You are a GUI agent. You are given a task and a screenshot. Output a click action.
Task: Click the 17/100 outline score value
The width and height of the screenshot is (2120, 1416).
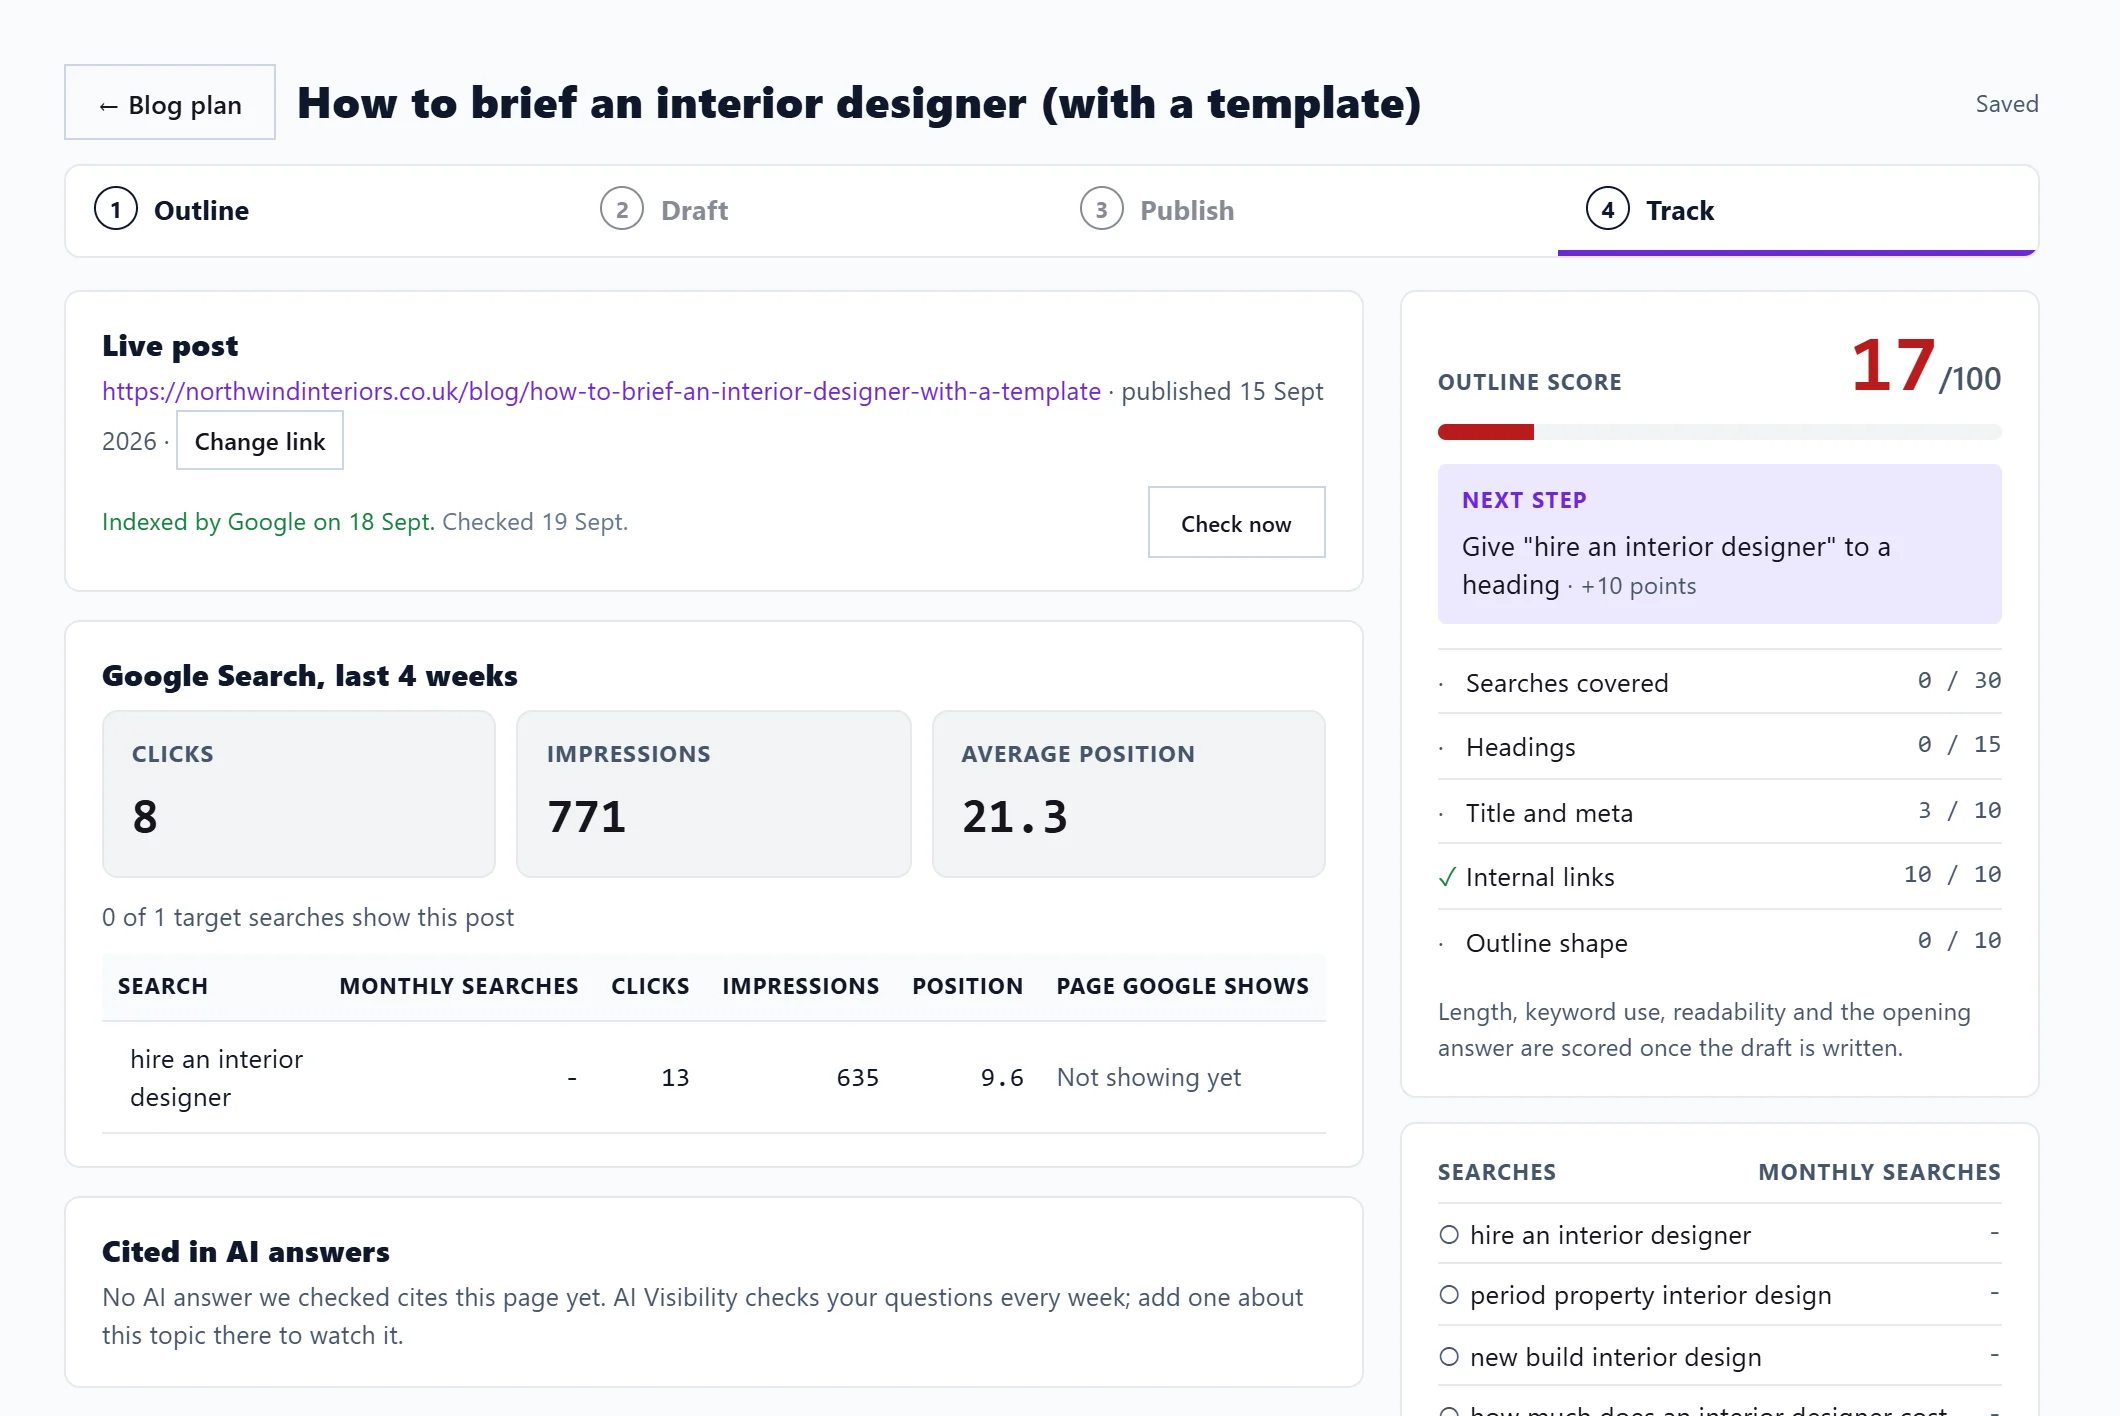[x=1925, y=366]
